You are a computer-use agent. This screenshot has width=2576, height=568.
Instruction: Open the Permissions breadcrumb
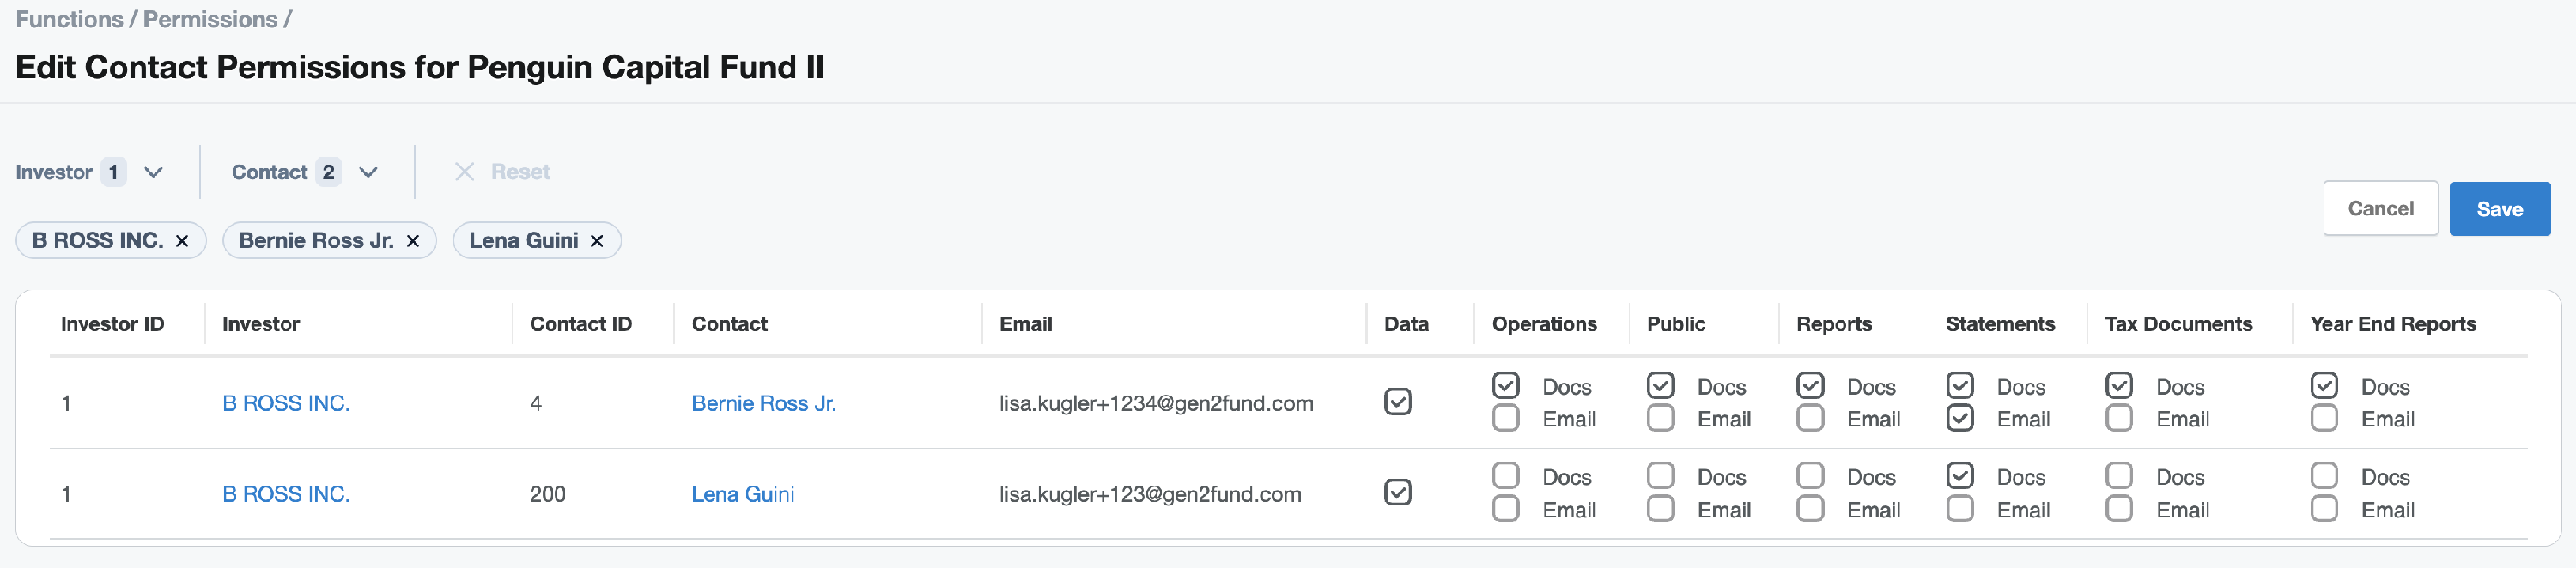210,19
